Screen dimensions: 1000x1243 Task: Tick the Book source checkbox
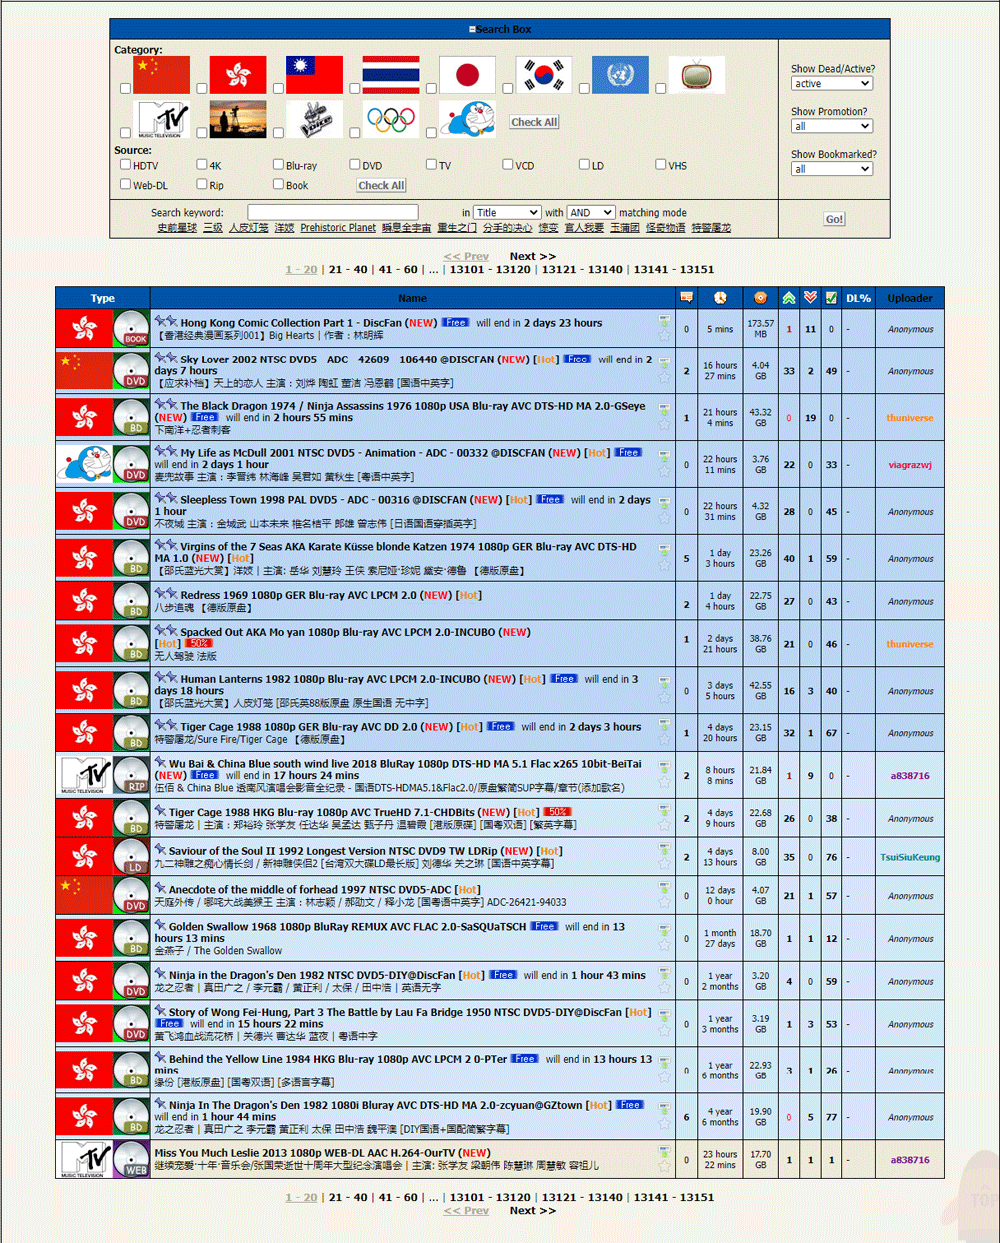tap(279, 184)
